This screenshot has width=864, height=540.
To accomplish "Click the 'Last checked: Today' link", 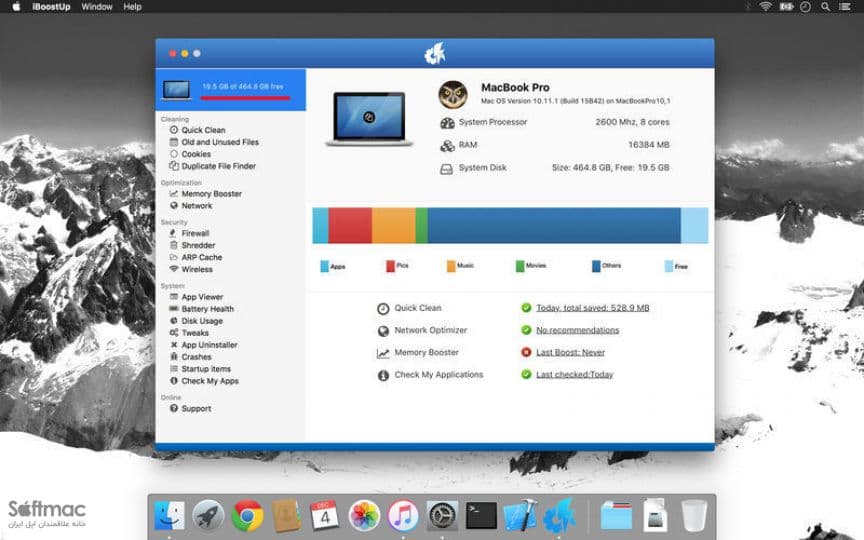I will [574, 375].
